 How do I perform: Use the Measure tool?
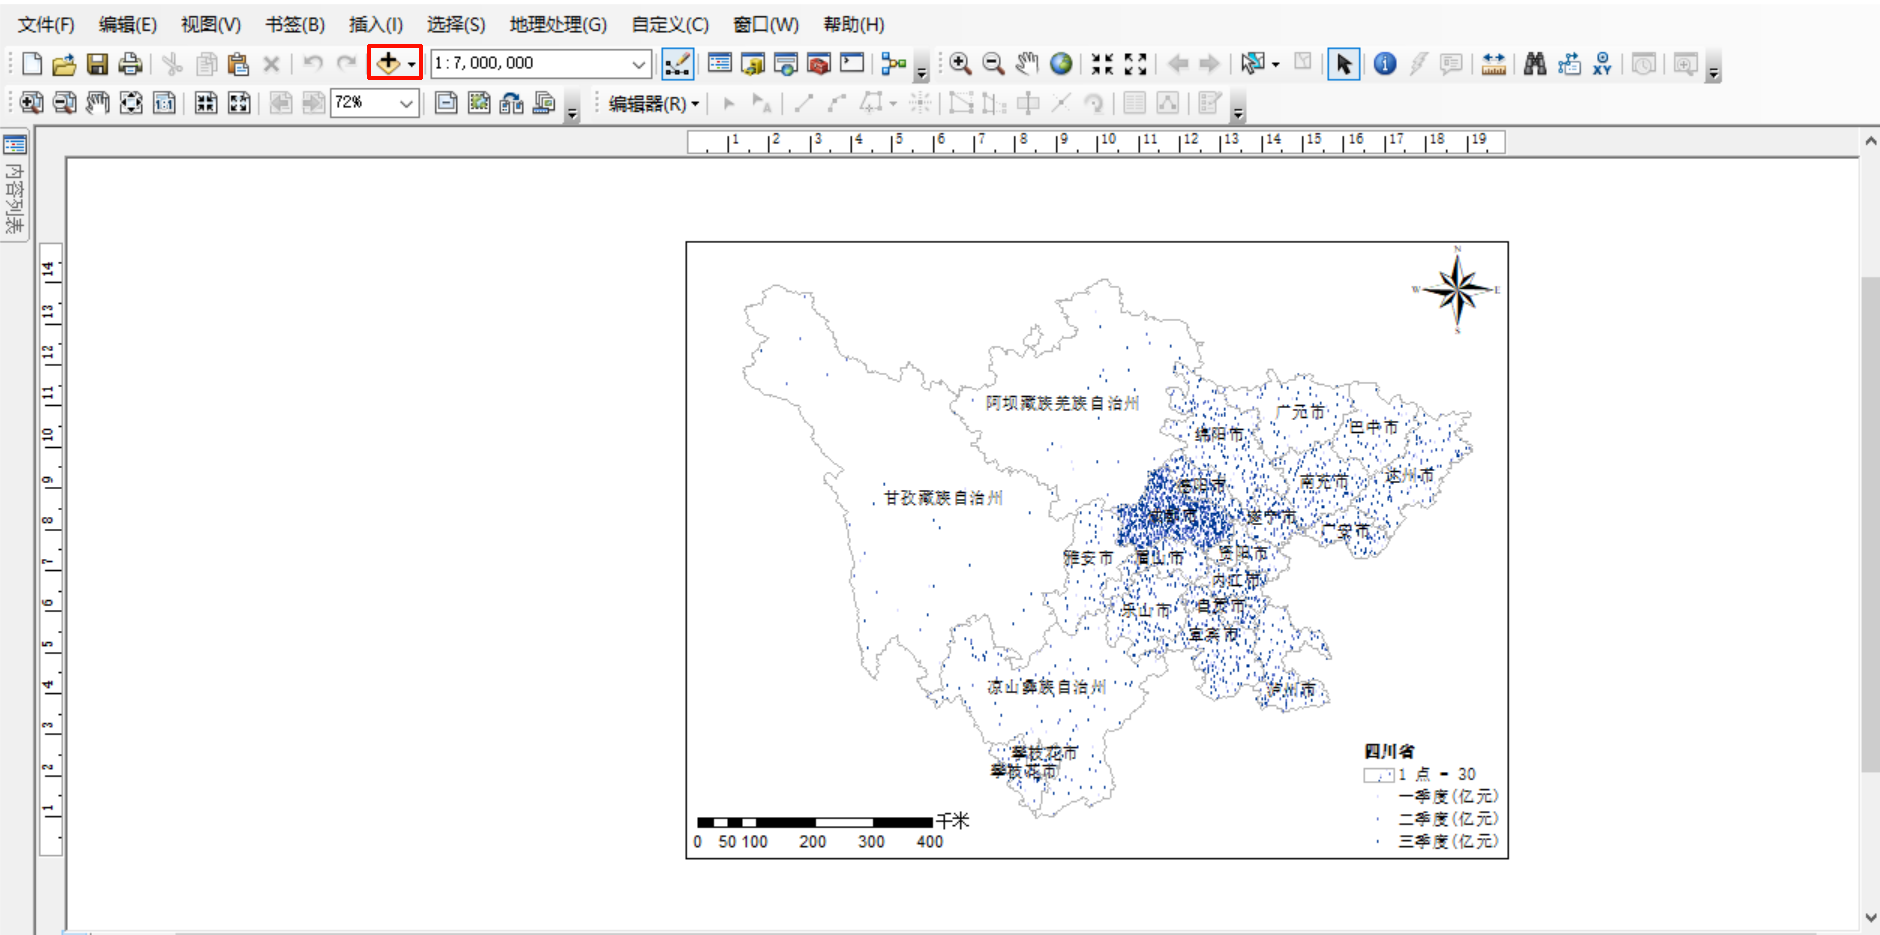[x=1494, y=63]
